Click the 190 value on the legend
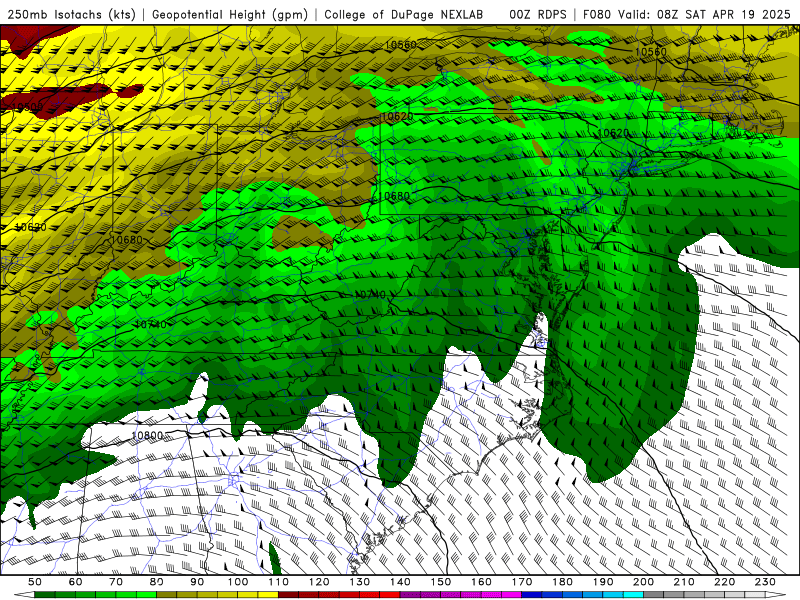 (x=603, y=582)
